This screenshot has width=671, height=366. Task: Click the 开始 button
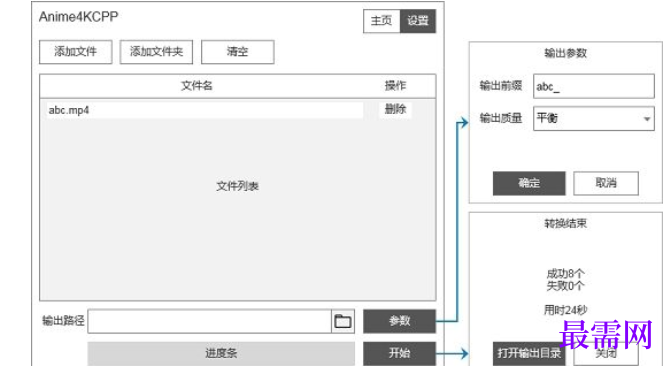[x=399, y=353]
